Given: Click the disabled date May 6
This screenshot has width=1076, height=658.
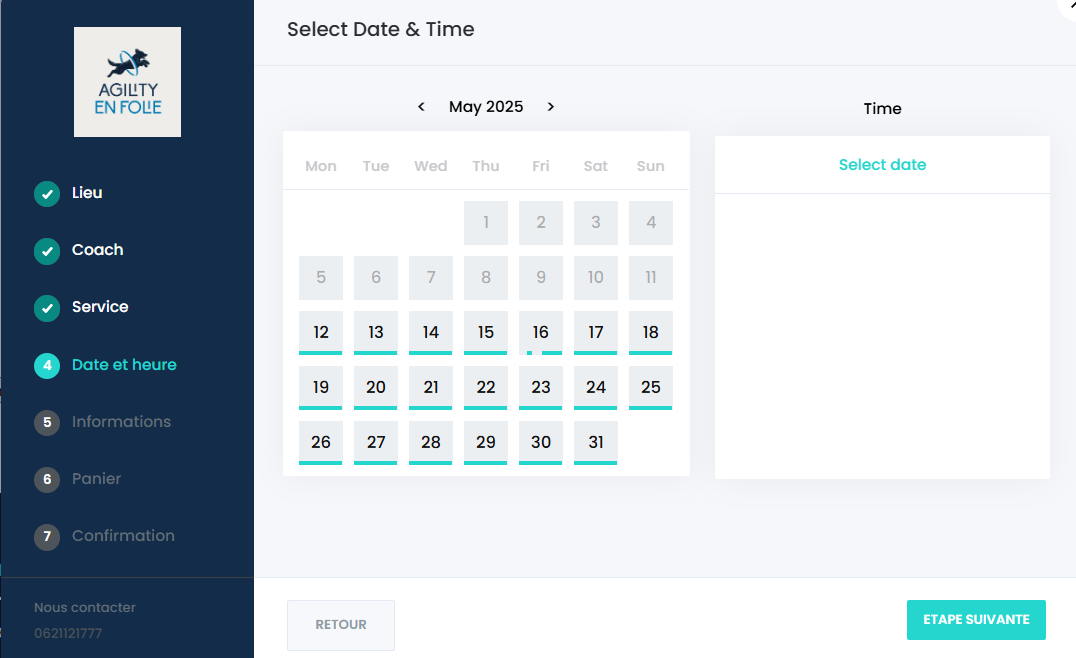Looking at the screenshot, I should 375,278.
